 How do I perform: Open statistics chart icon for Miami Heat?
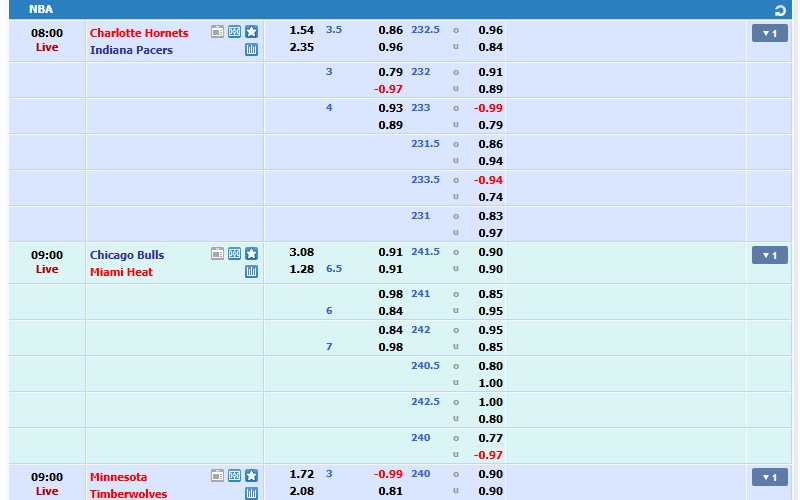(252, 271)
